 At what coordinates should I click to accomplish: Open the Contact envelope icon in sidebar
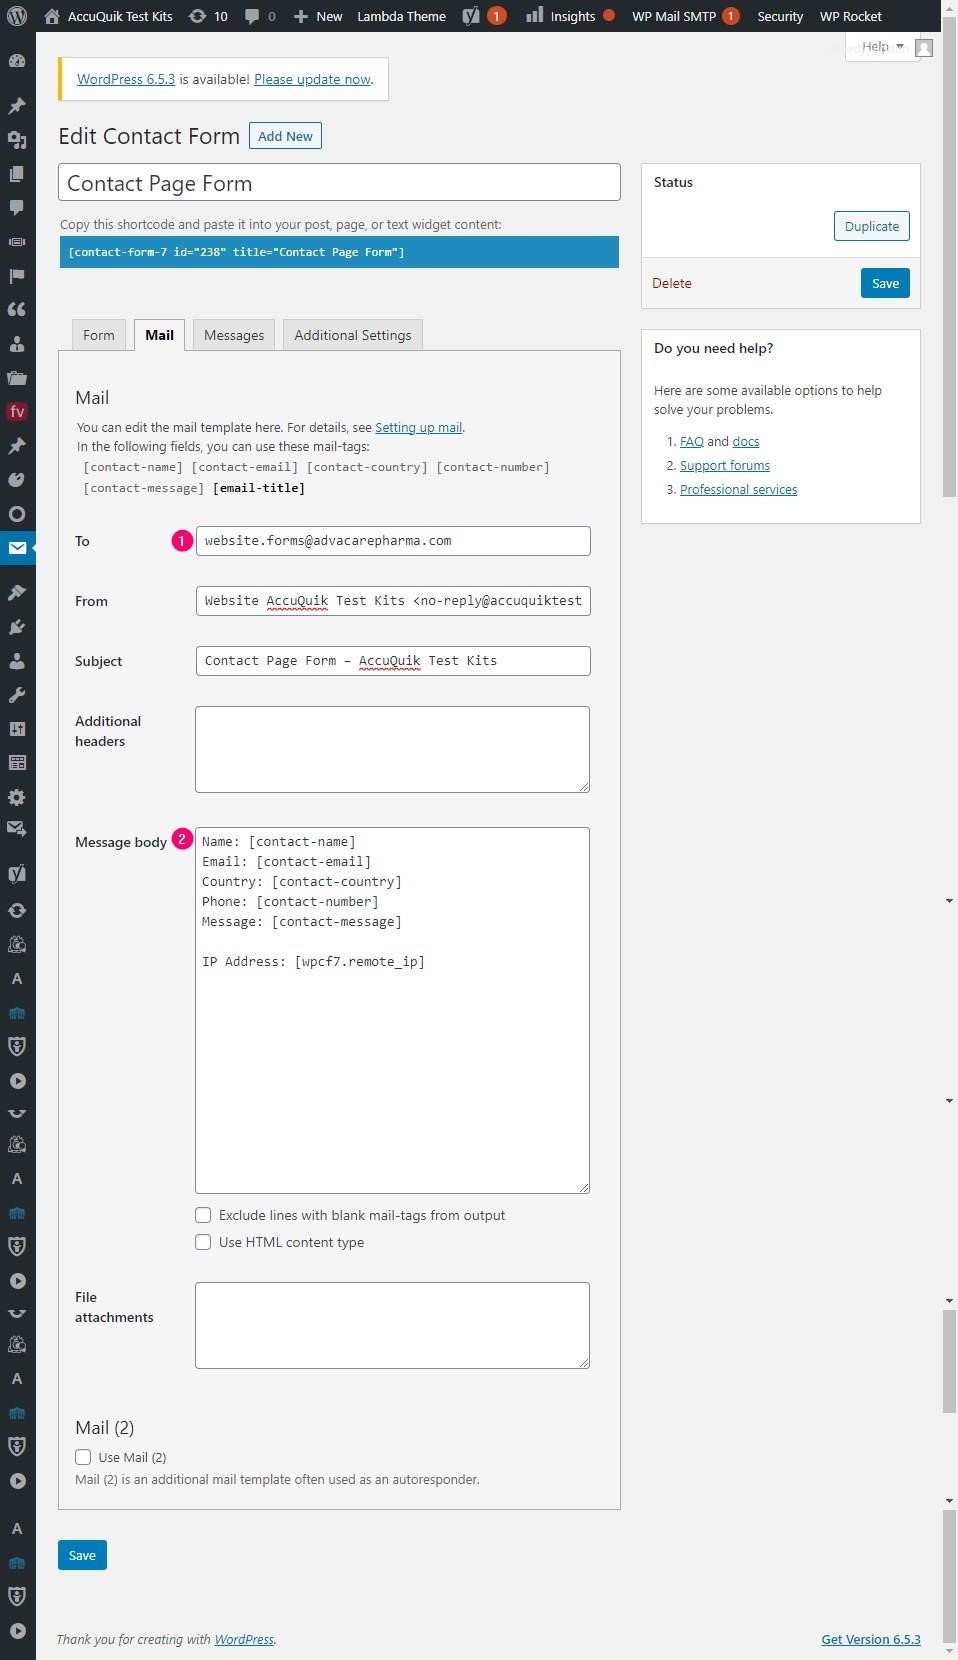click(x=17, y=548)
